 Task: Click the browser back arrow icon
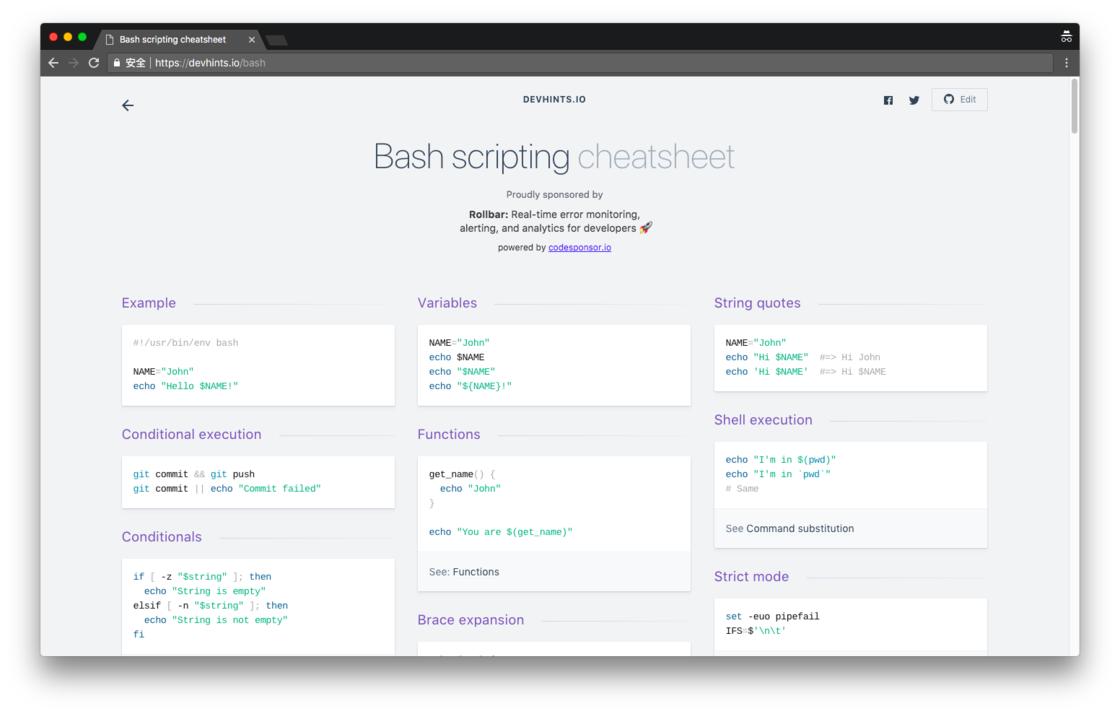[x=54, y=63]
